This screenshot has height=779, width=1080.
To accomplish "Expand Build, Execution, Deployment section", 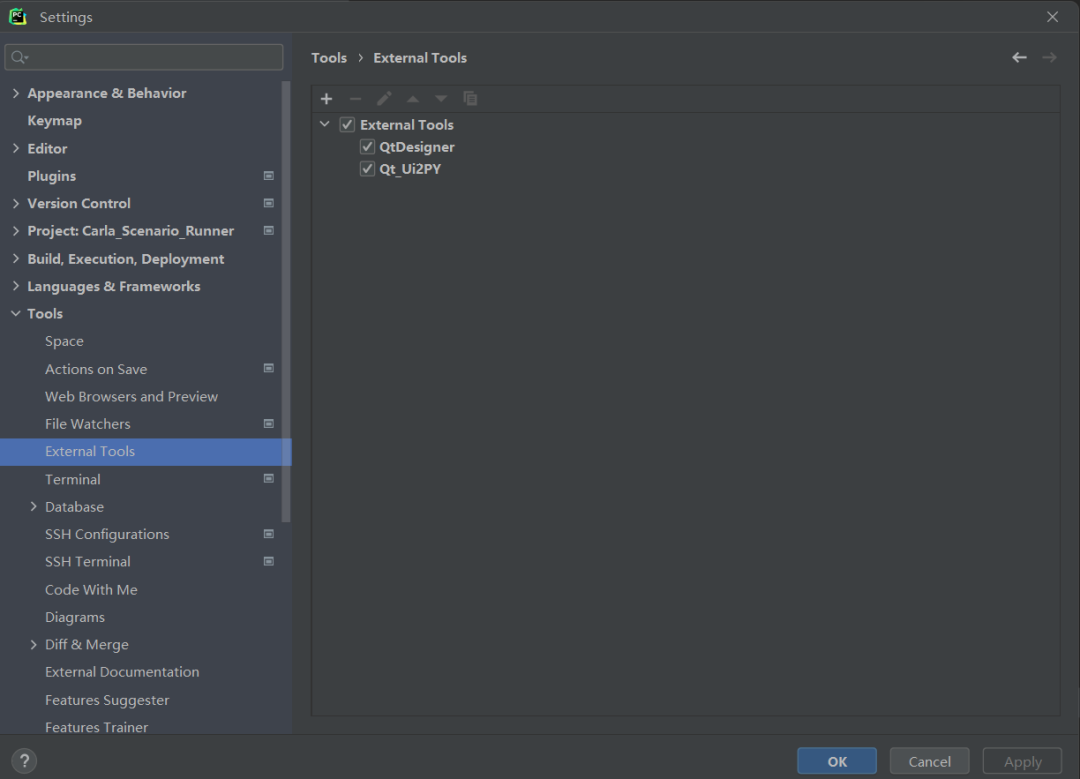I will pos(16,258).
